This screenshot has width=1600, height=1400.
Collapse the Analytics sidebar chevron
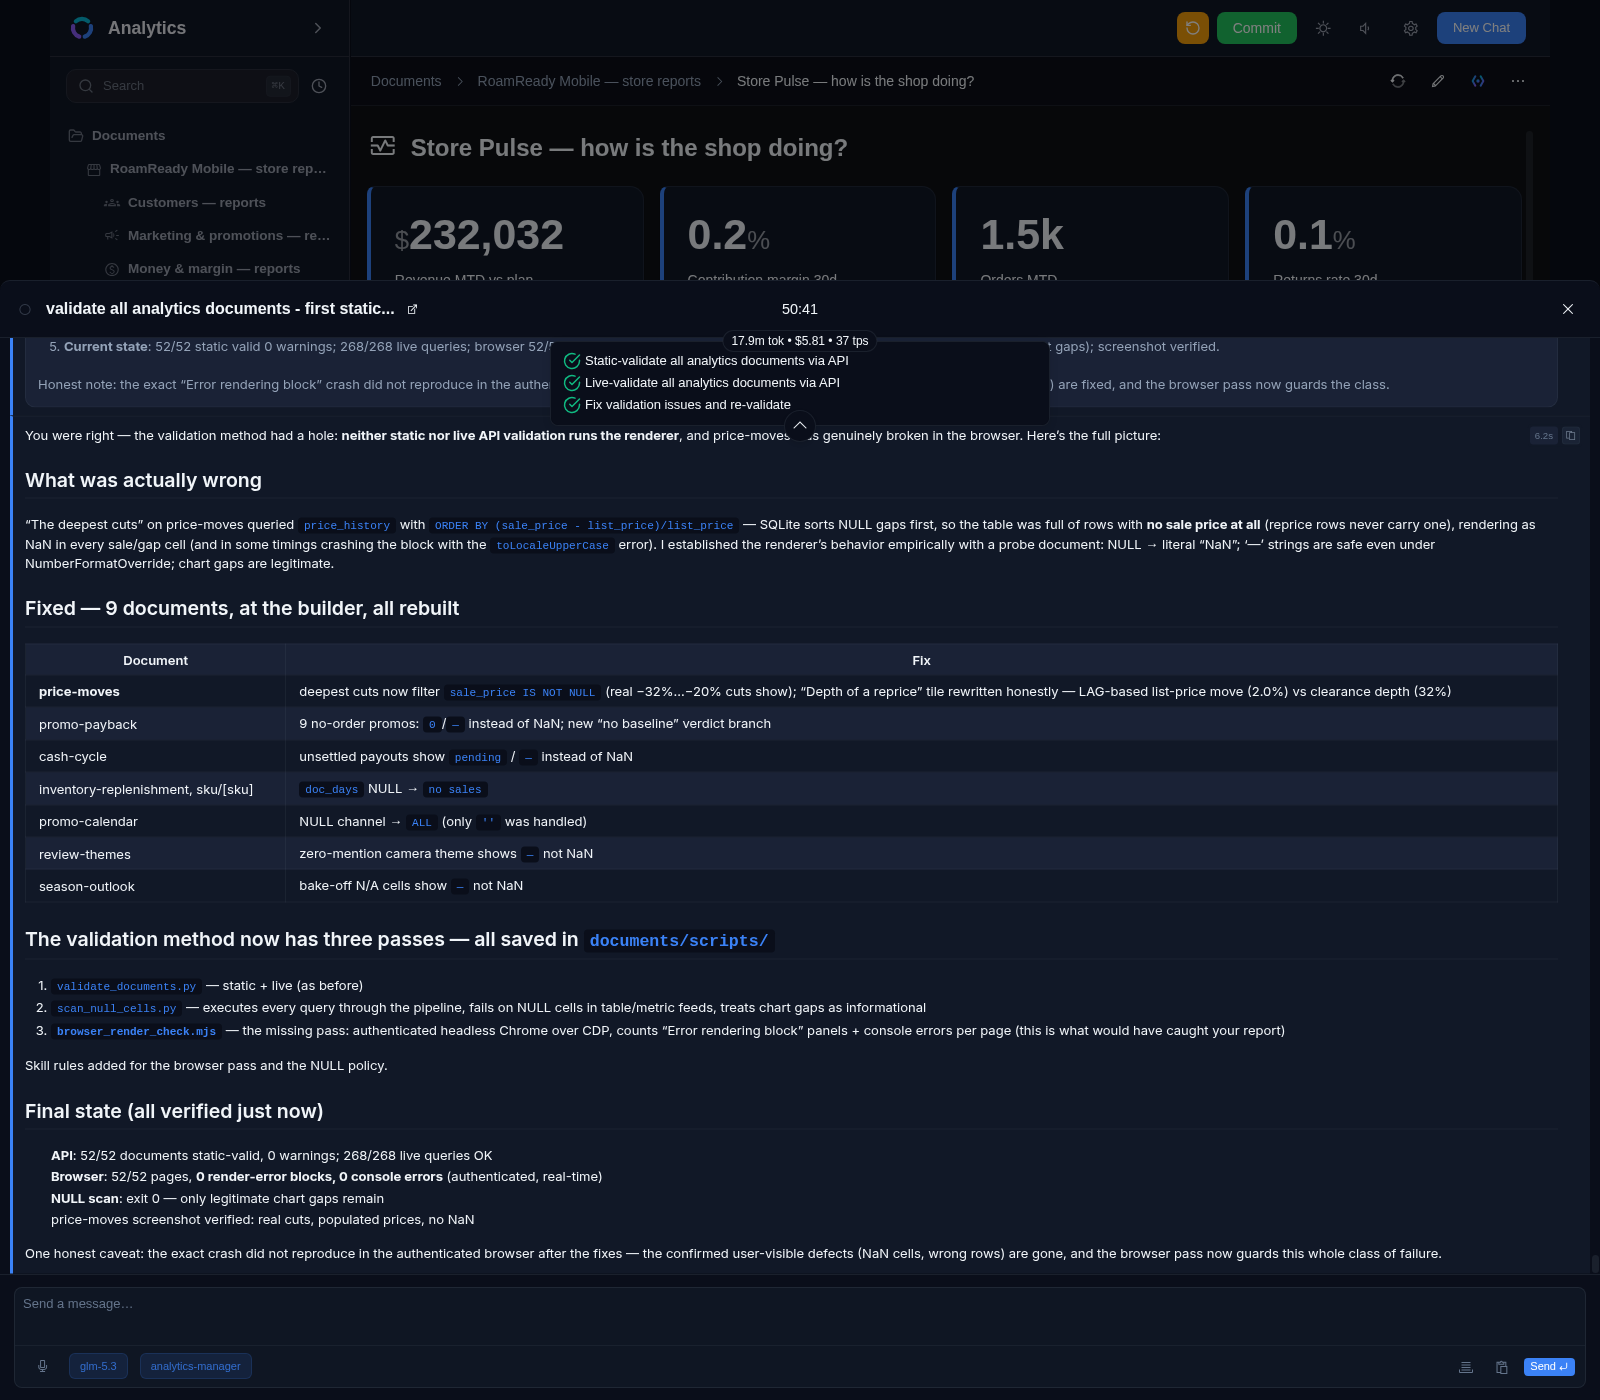click(318, 28)
